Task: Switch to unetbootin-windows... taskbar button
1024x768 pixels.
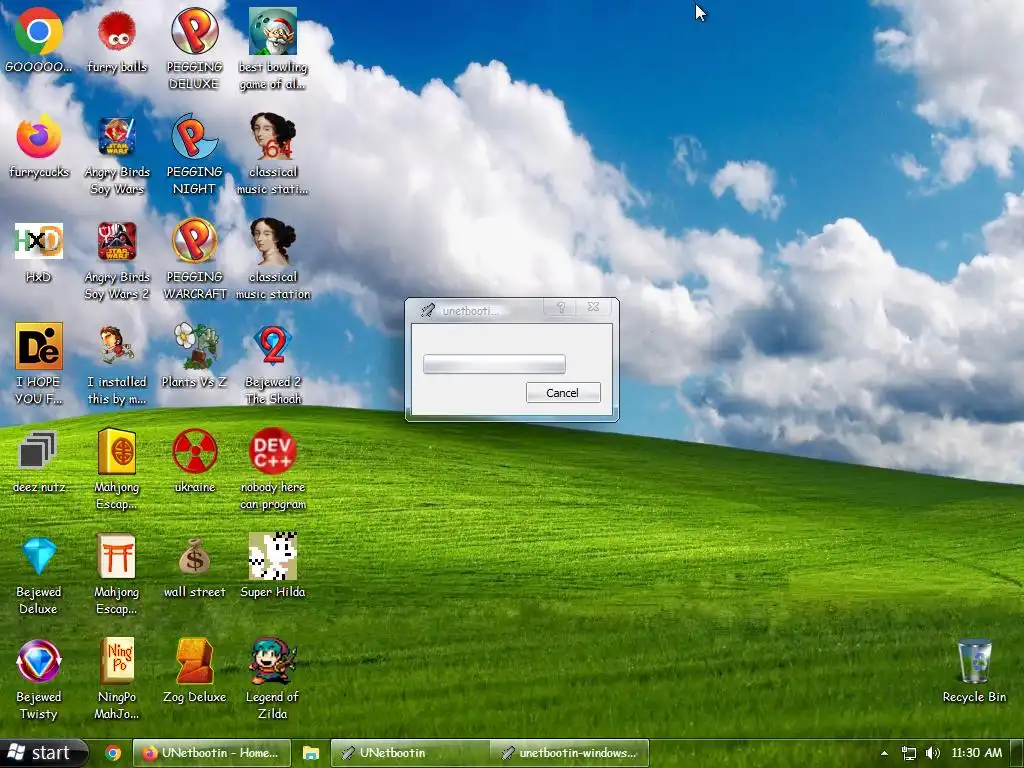Action: tap(569, 753)
